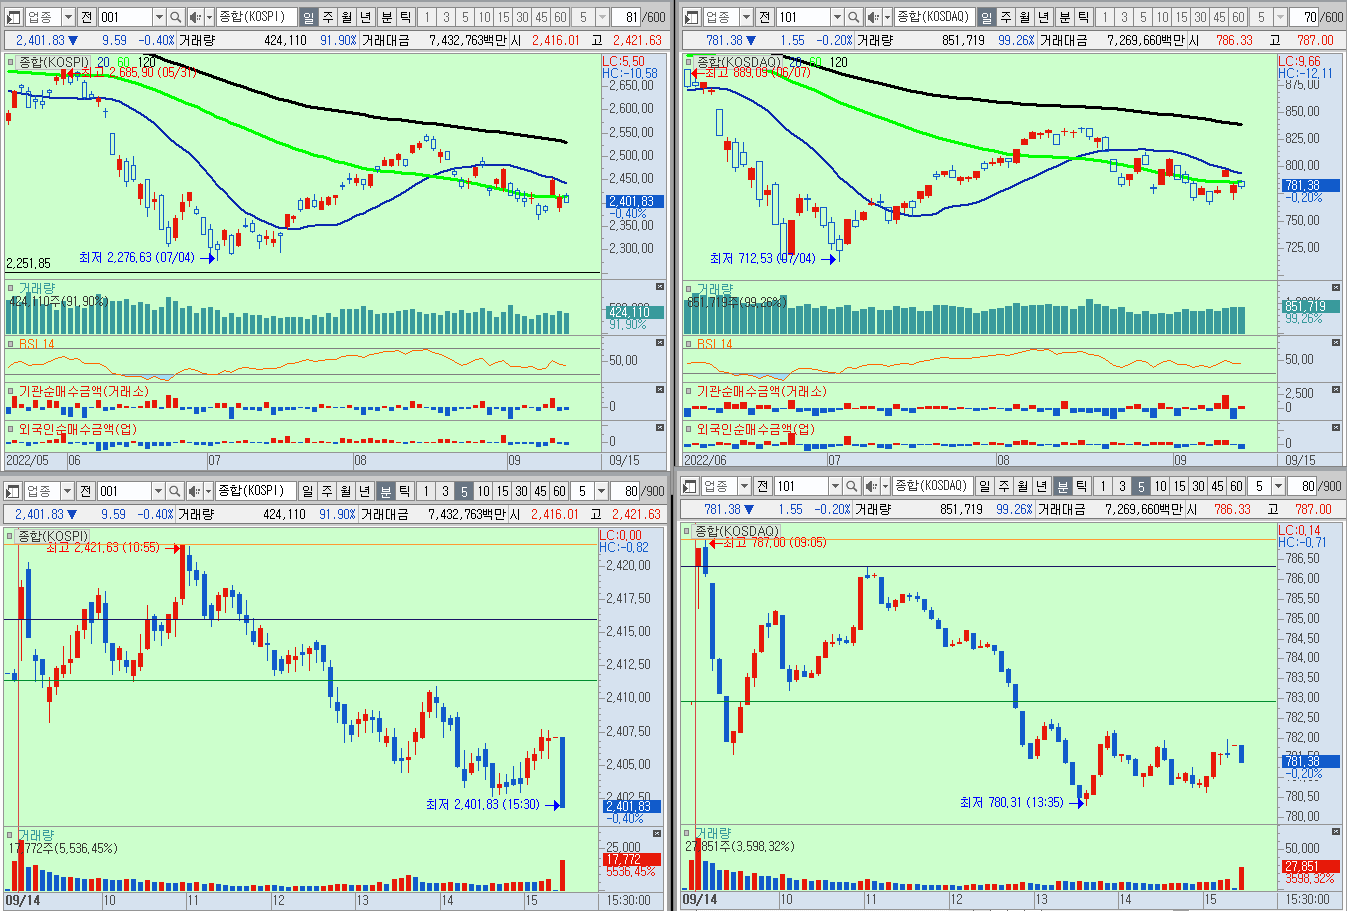Click 종합(KOSDAQ) title label in daily chart

(739, 62)
